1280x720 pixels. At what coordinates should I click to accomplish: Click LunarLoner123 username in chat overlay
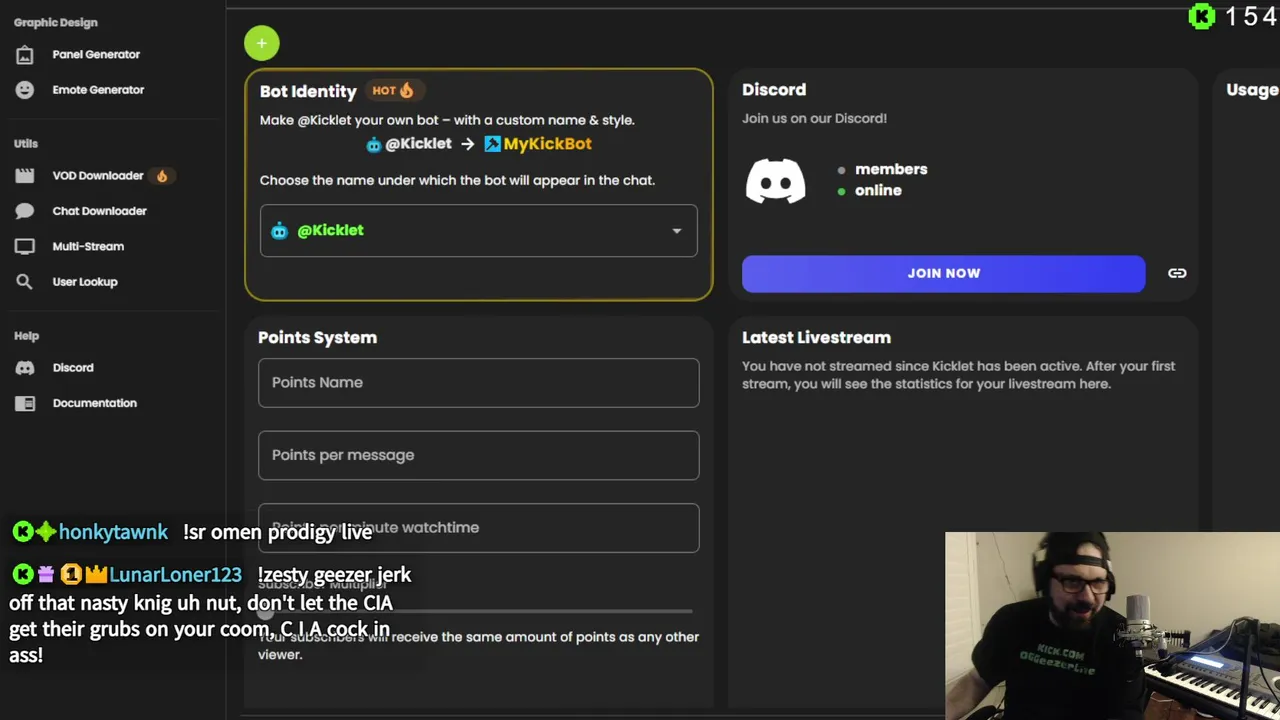pyautogui.click(x=175, y=575)
